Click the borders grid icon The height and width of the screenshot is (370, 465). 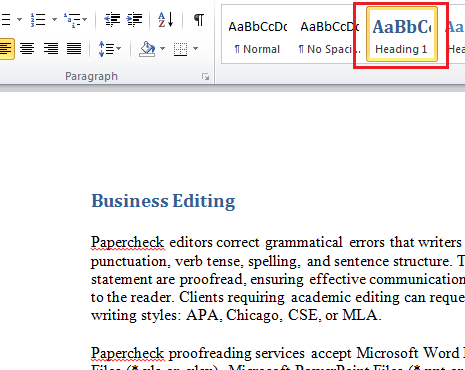(180, 49)
